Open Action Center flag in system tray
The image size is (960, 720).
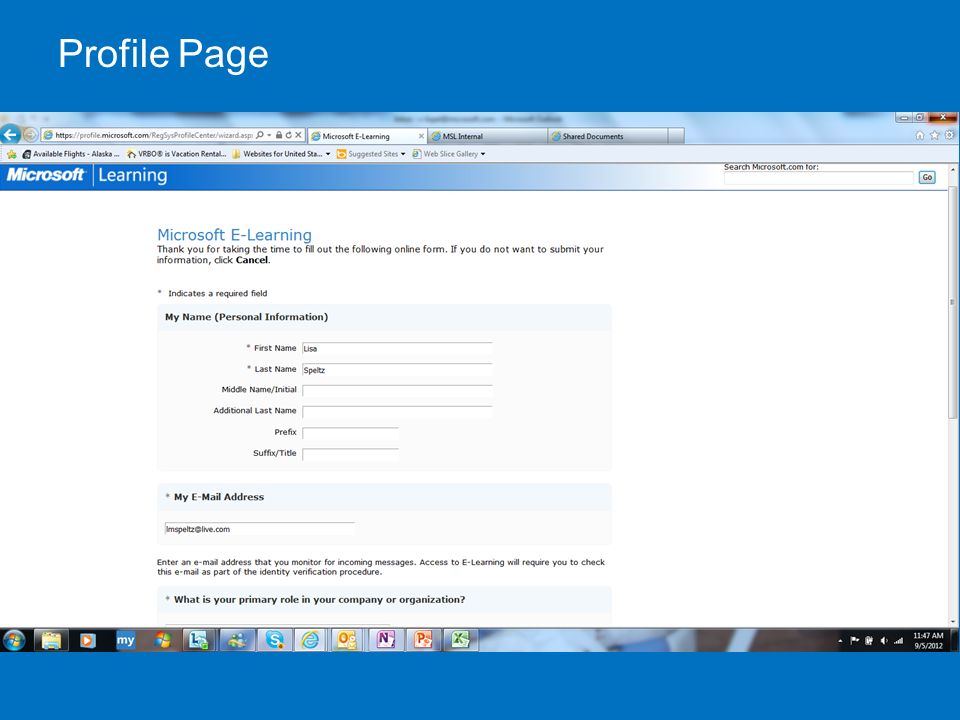point(855,641)
